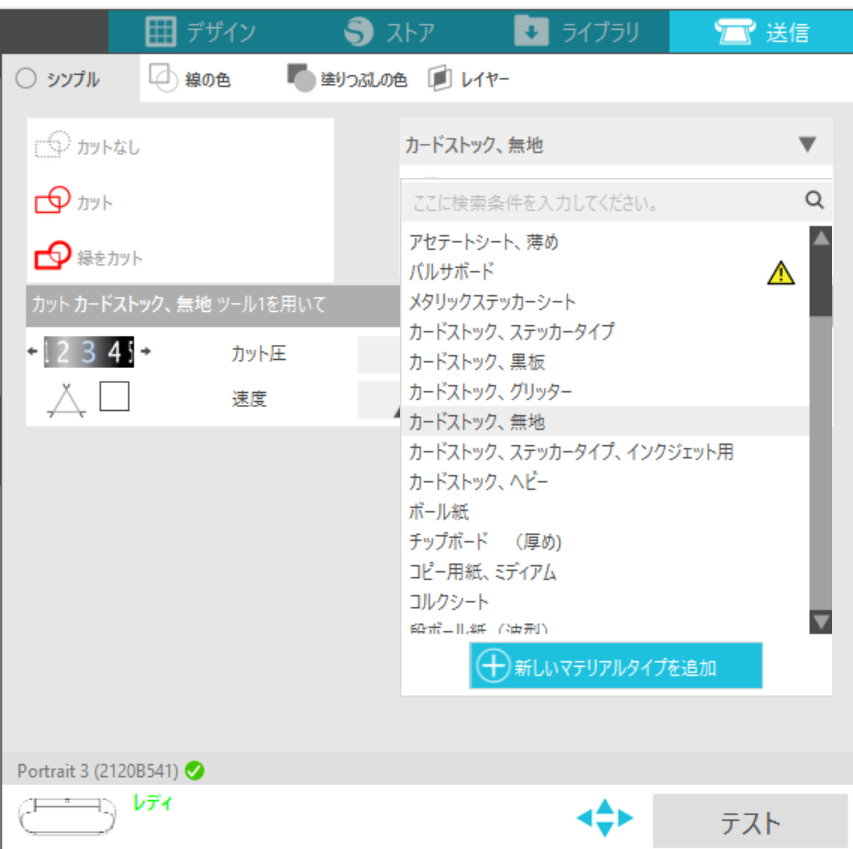Collapse the カードストック、無地 material dropdown arrow
The width and height of the screenshot is (853, 849).
pyautogui.click(x=807, y=144)
